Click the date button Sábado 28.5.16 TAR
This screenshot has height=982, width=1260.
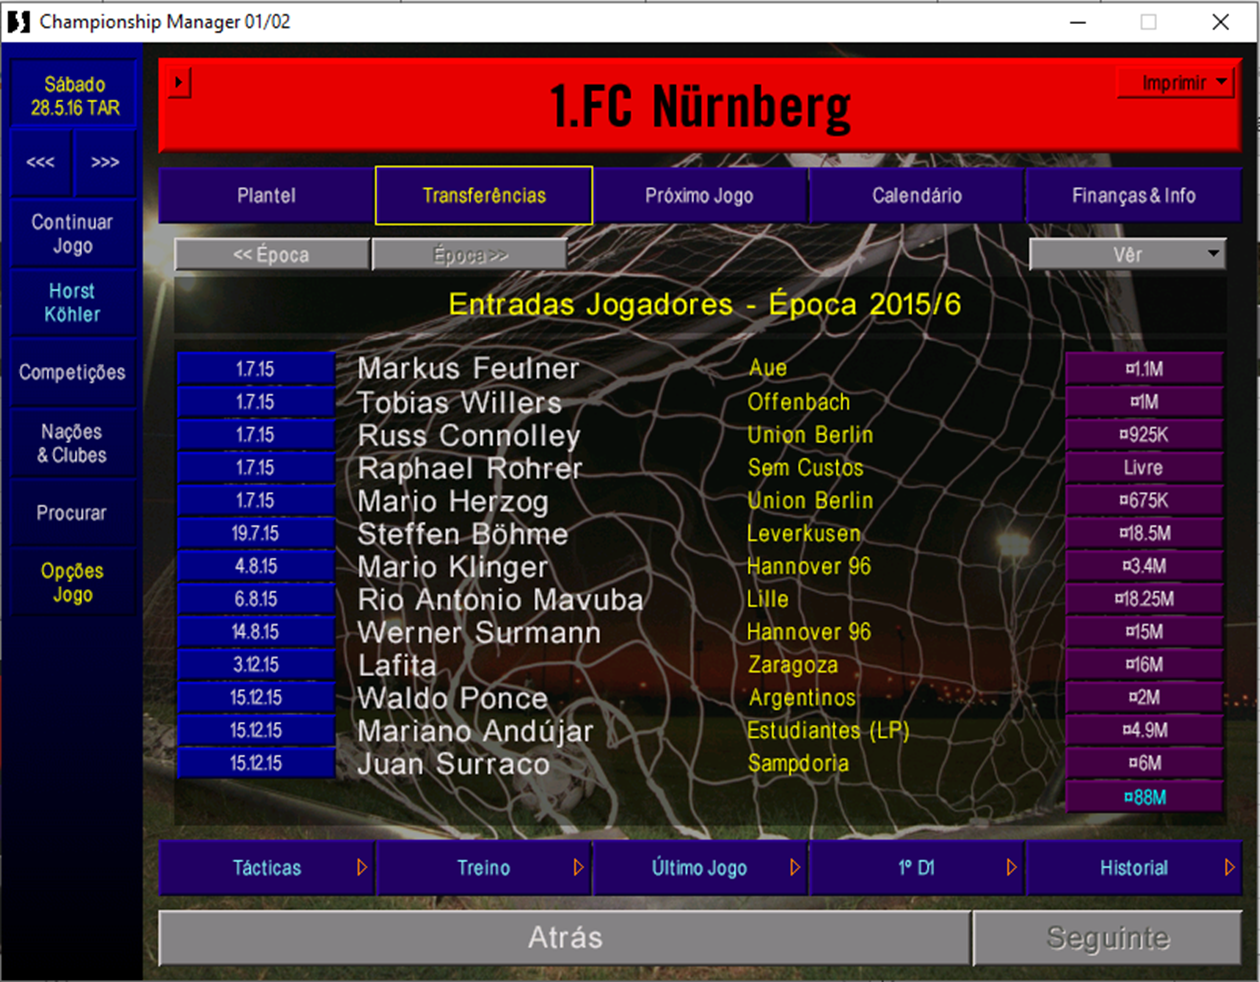pos(75,96)
